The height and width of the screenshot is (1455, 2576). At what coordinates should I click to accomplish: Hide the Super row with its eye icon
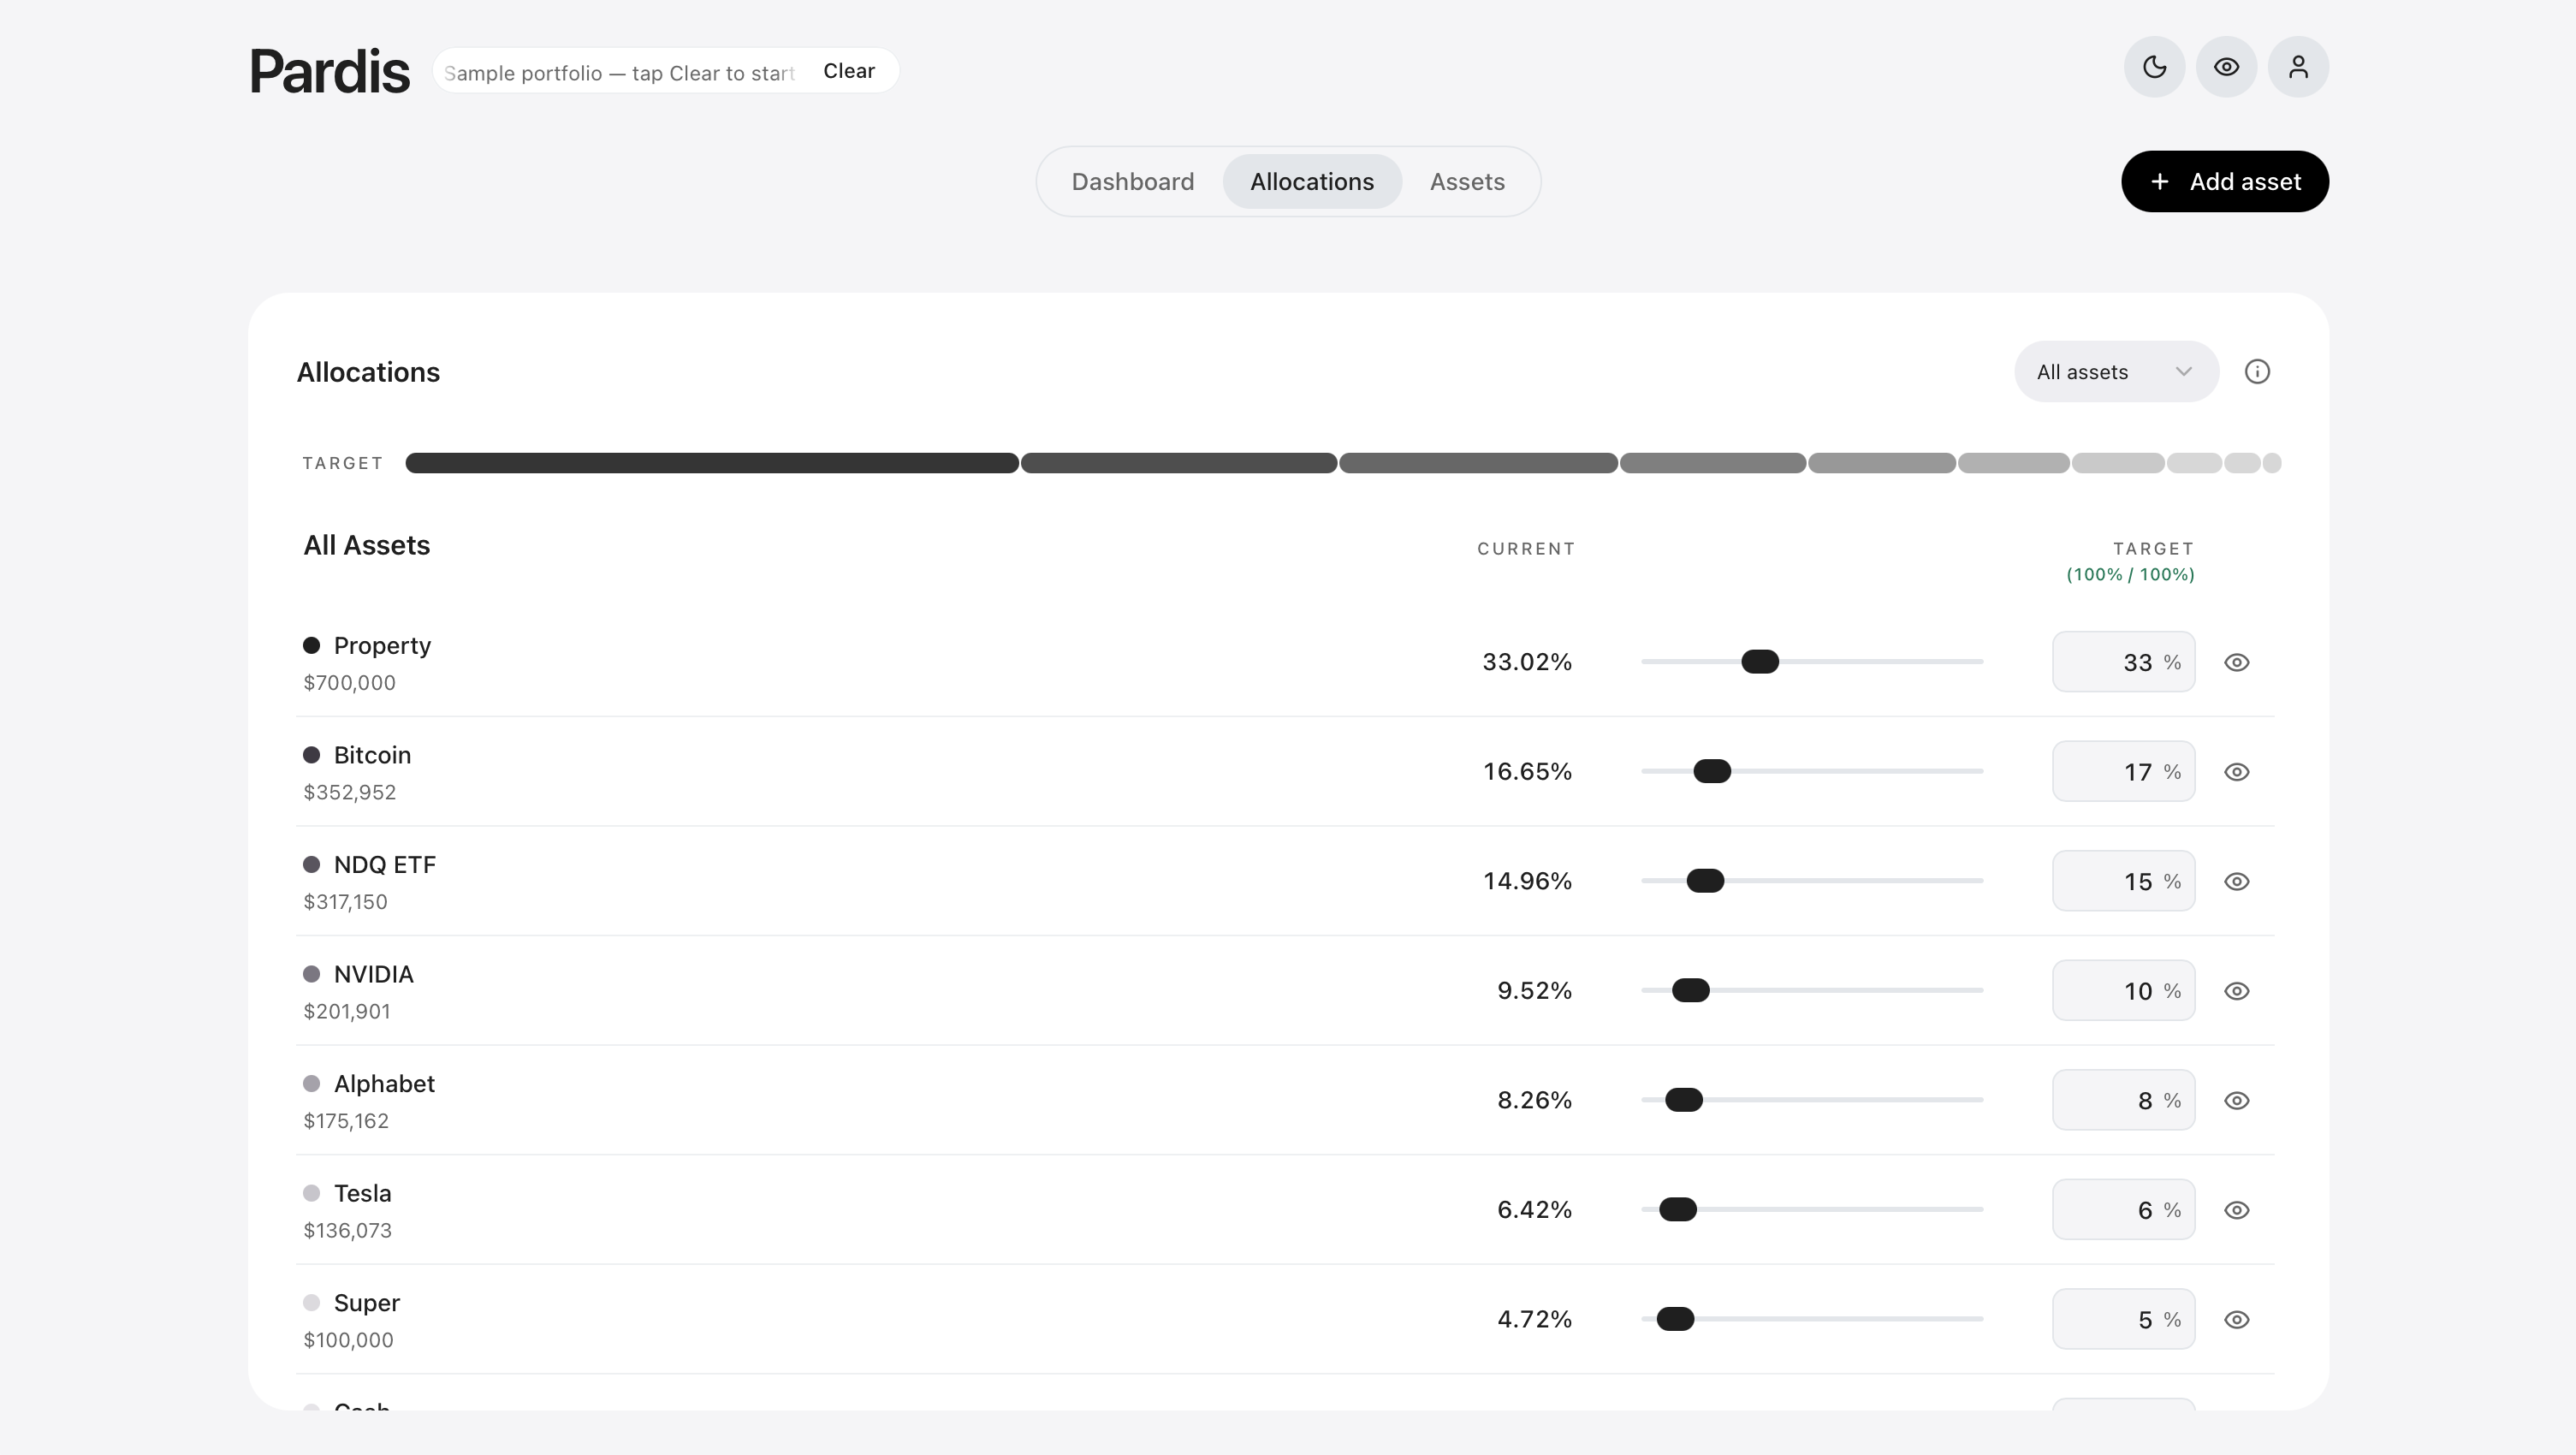tap(2237, 1319)
